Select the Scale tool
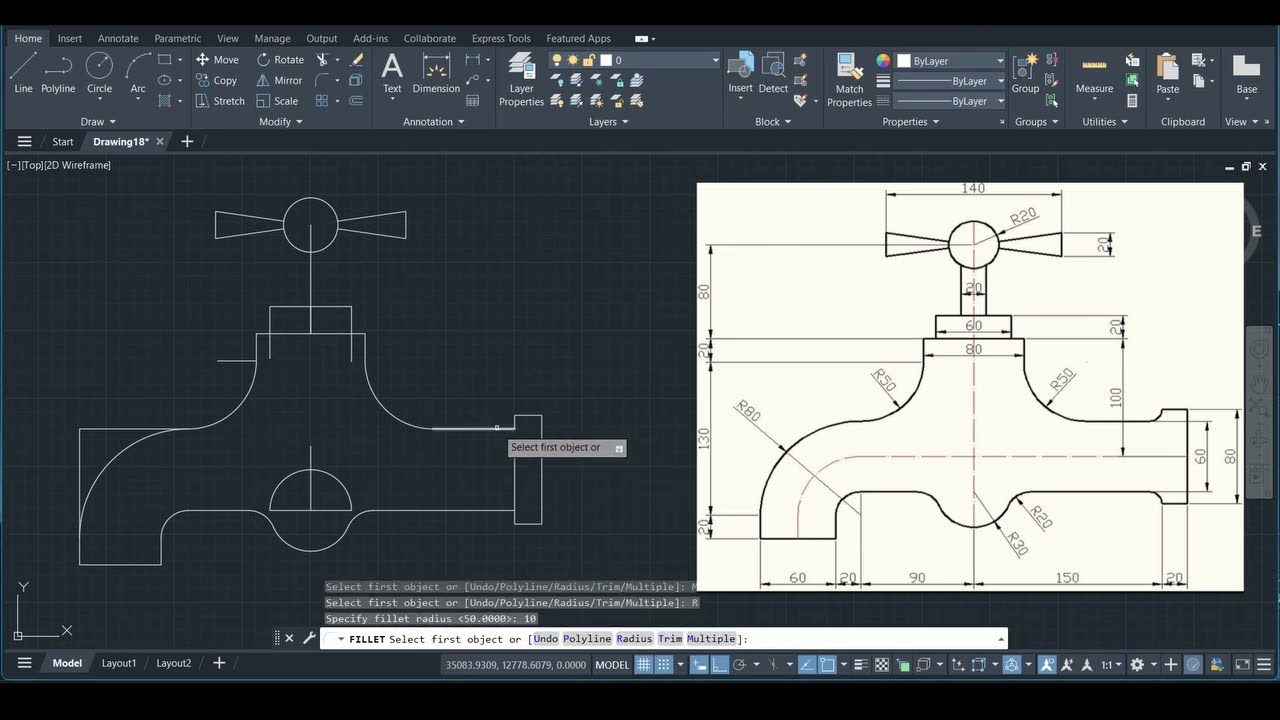 click(x=277, y=101)
